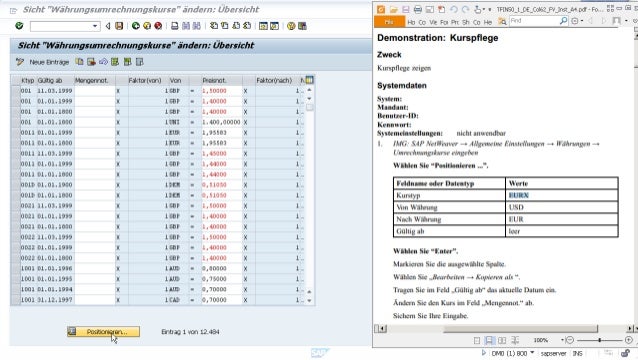Open the 'Pro' (Protect) tab in PDF reader
The width and height of the screenshot is (638, 360).
tap(455, 22)
